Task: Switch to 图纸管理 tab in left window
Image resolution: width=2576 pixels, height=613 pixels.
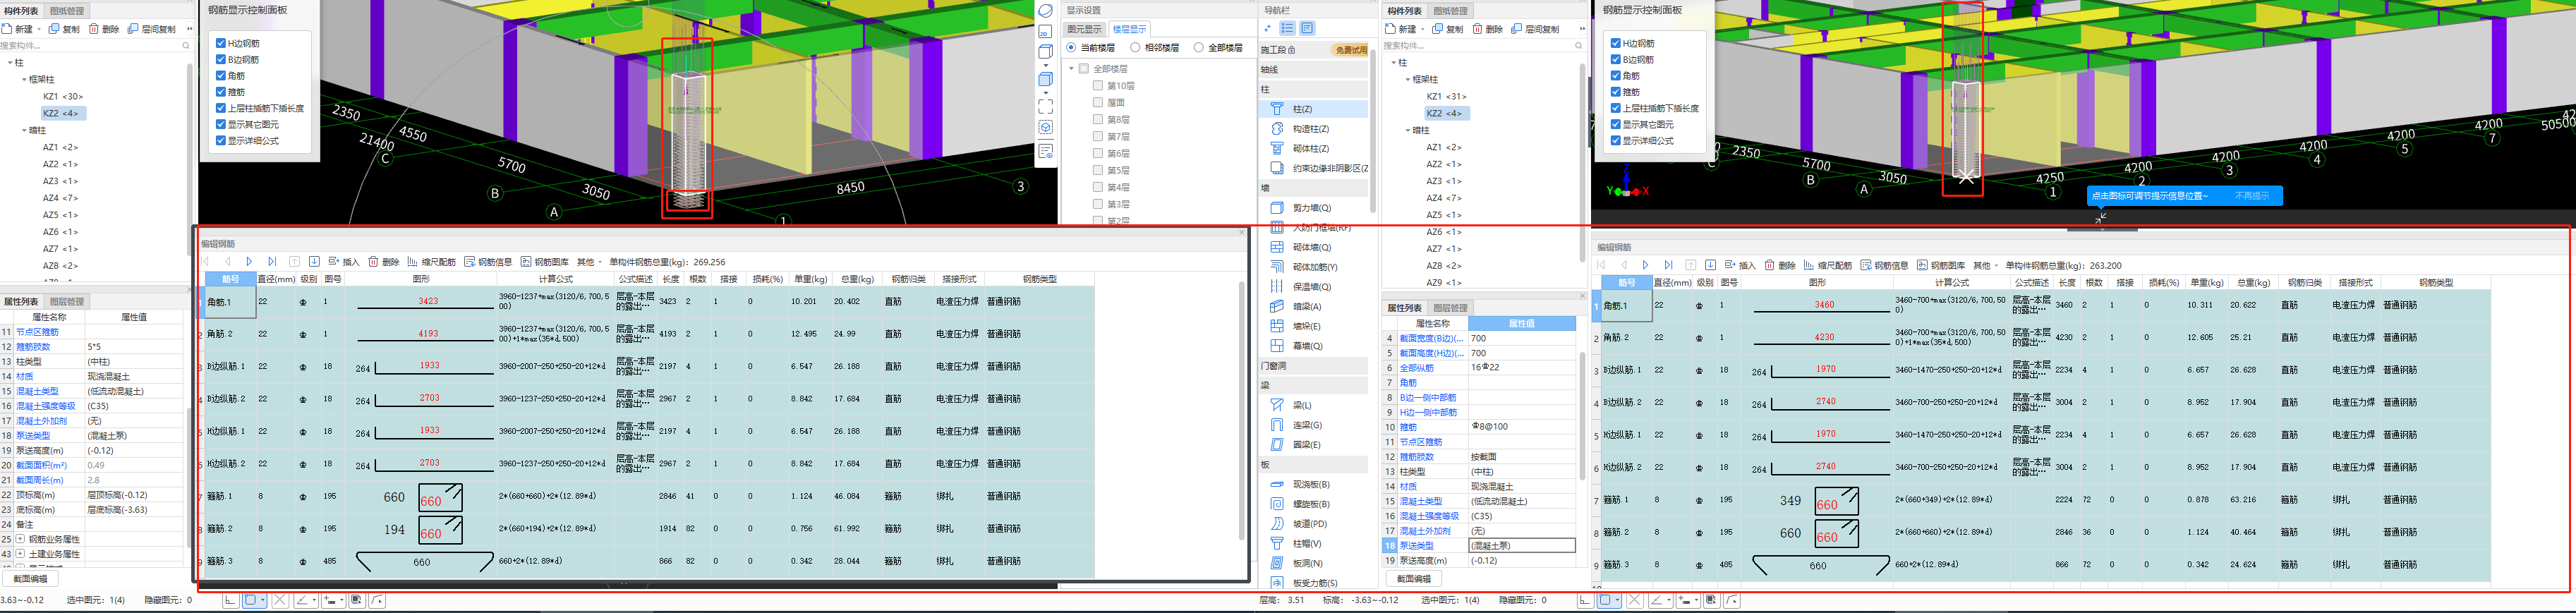Action: tap(67, 11)
